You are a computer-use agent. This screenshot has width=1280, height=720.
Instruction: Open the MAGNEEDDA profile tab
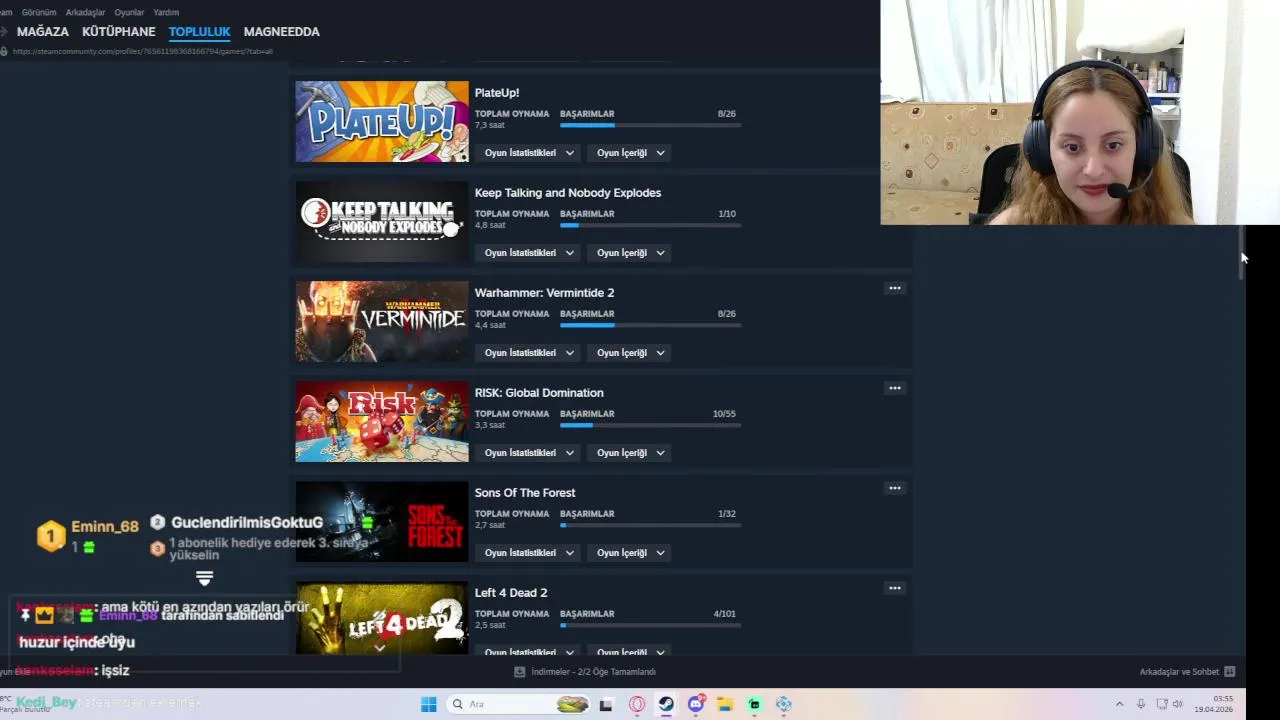[282, 32]
